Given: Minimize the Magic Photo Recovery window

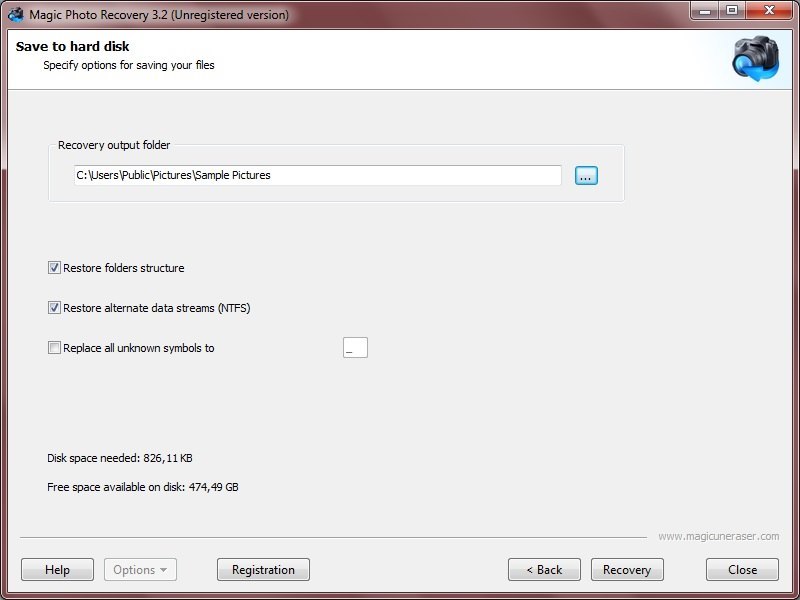Looking at the screenshot, I should click(x=705, y=10).
